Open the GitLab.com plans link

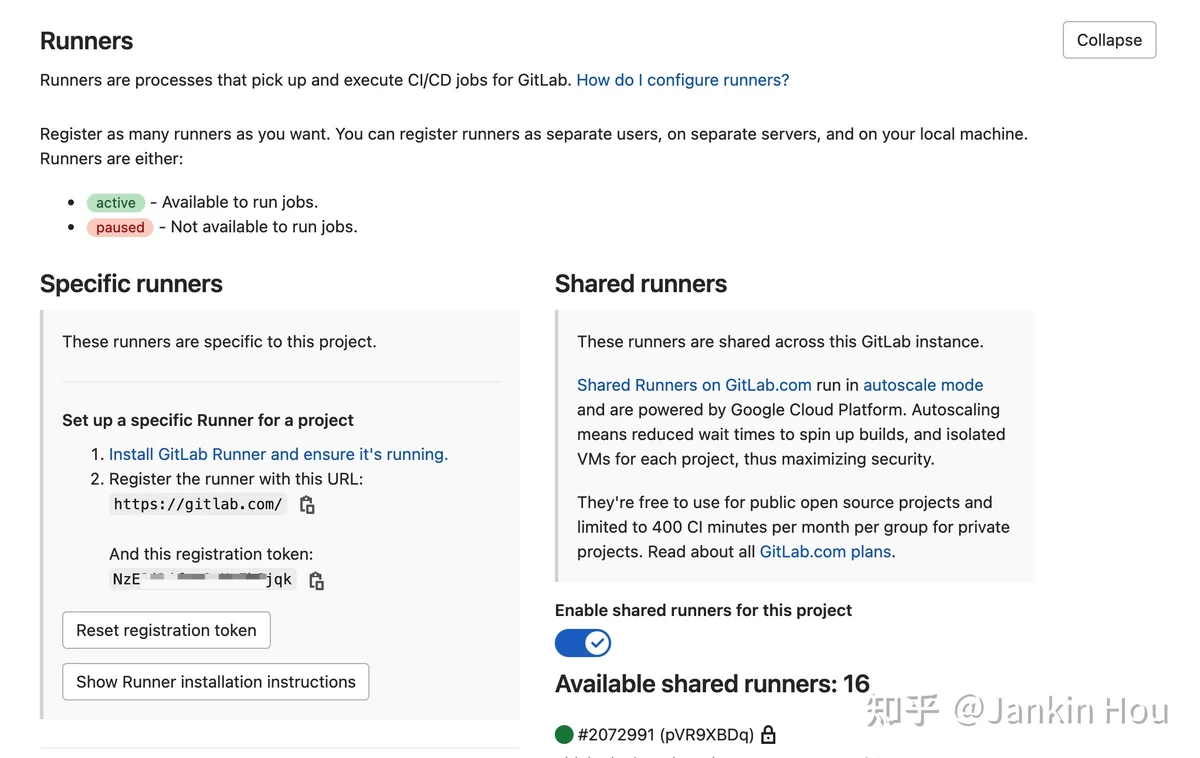825,552
